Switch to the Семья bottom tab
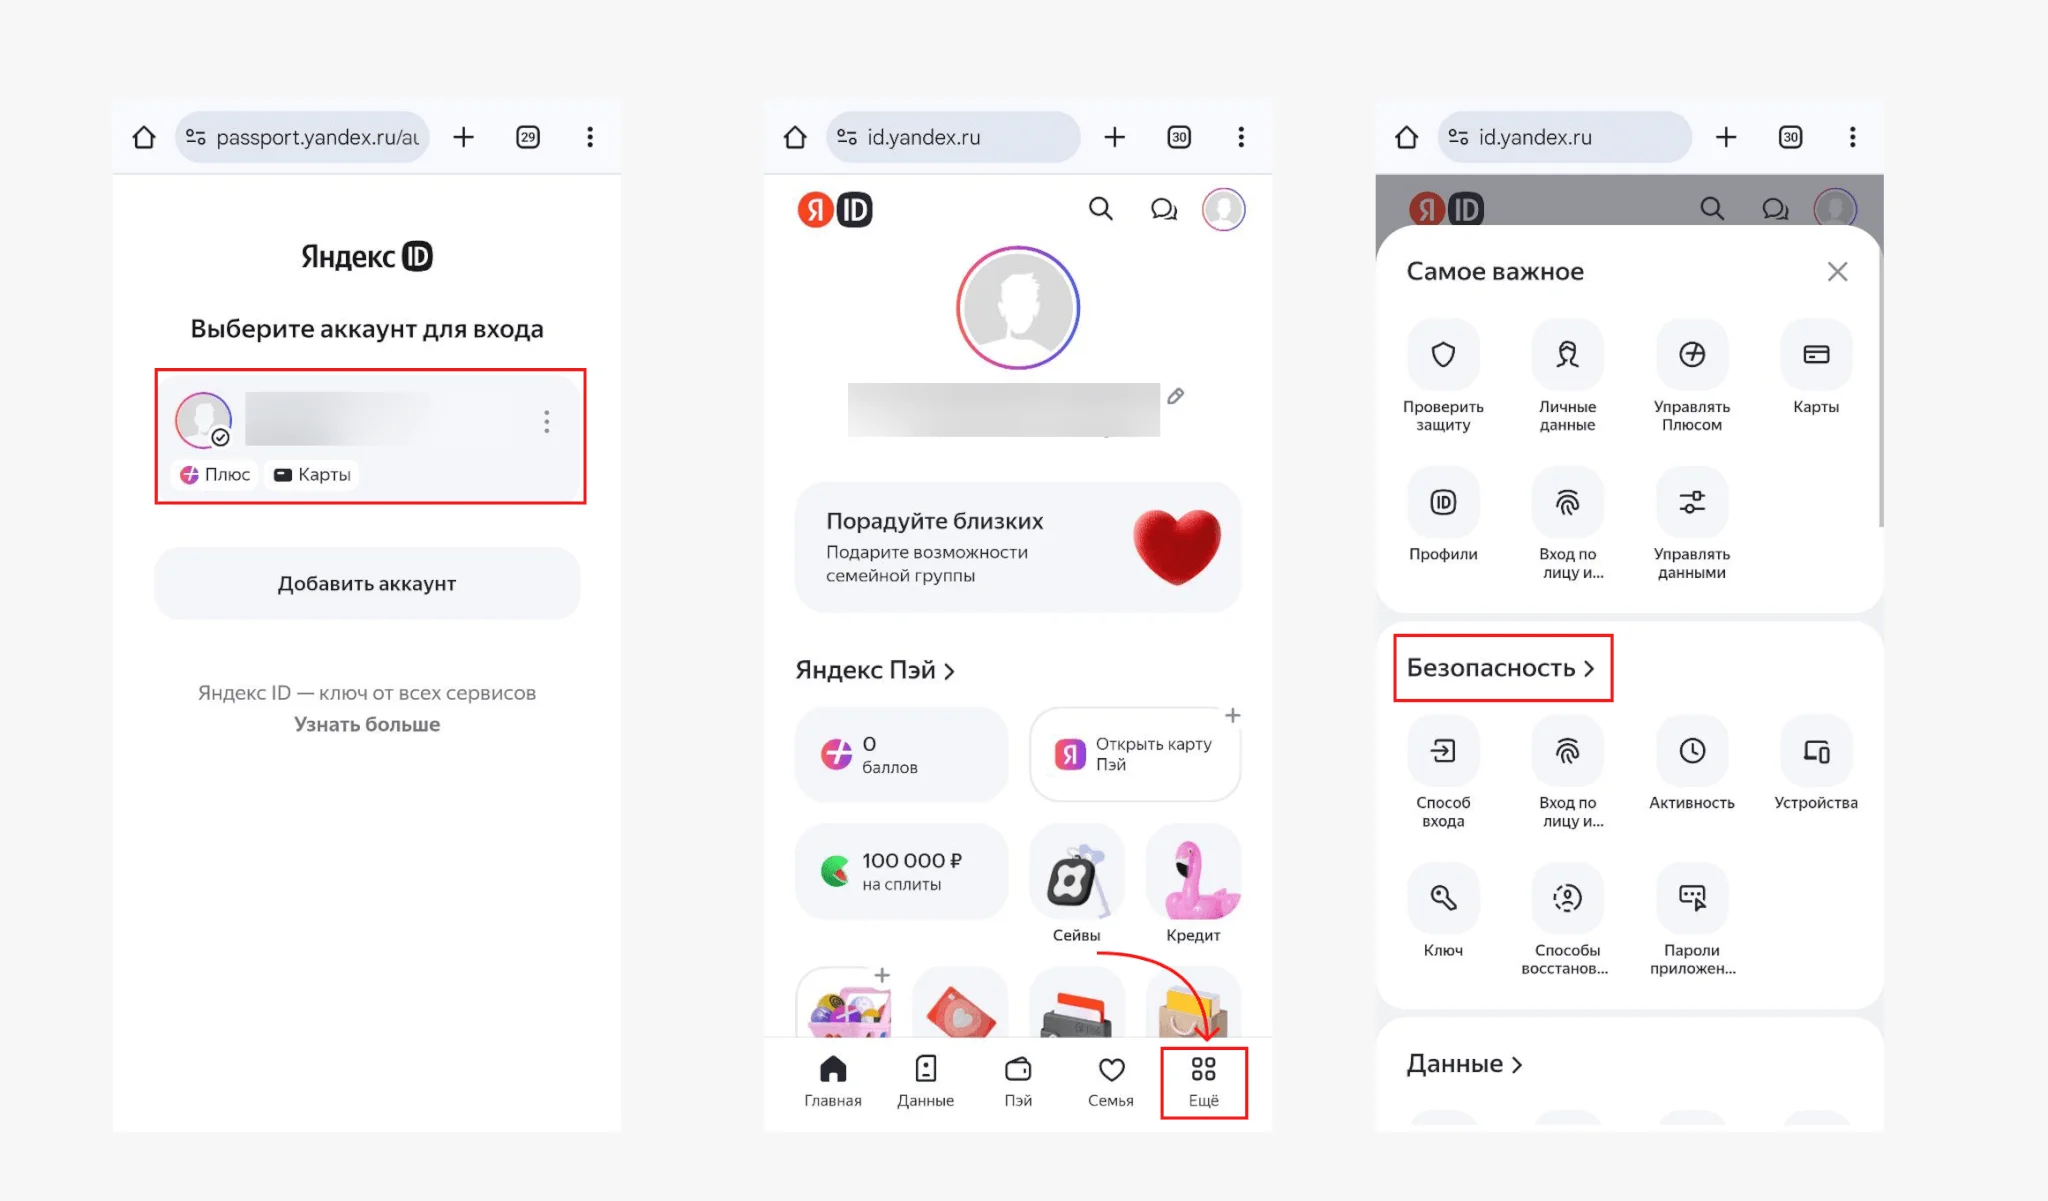The height and width of the screenshot is (1201, 2048). [1110, 1083]
